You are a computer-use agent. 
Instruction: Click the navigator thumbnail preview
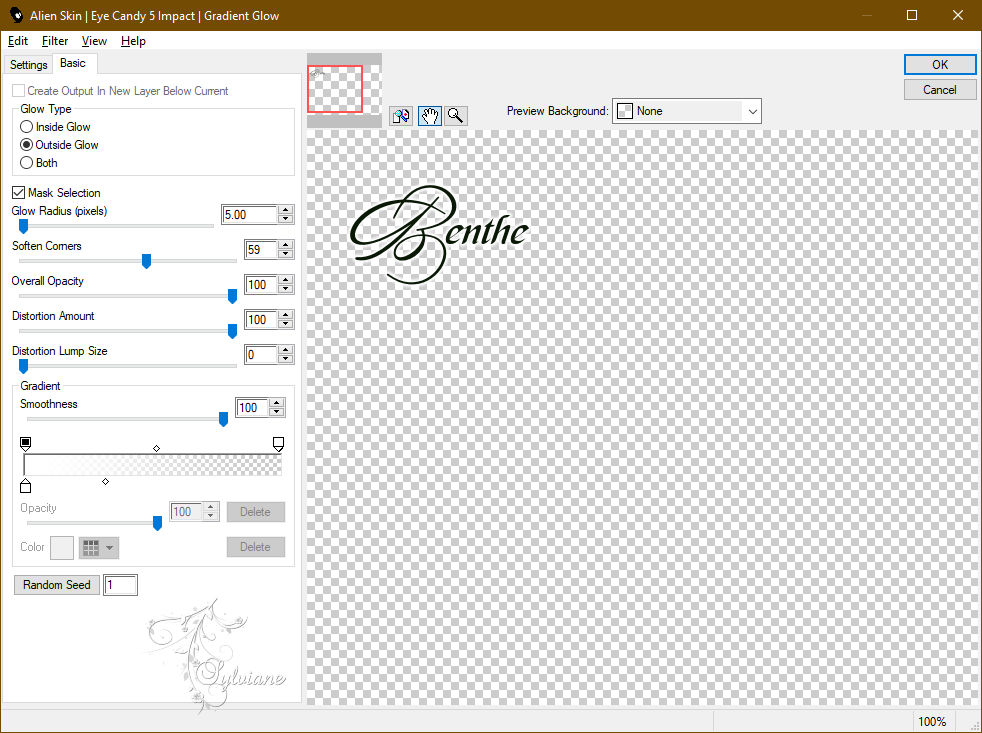point(344,90)
